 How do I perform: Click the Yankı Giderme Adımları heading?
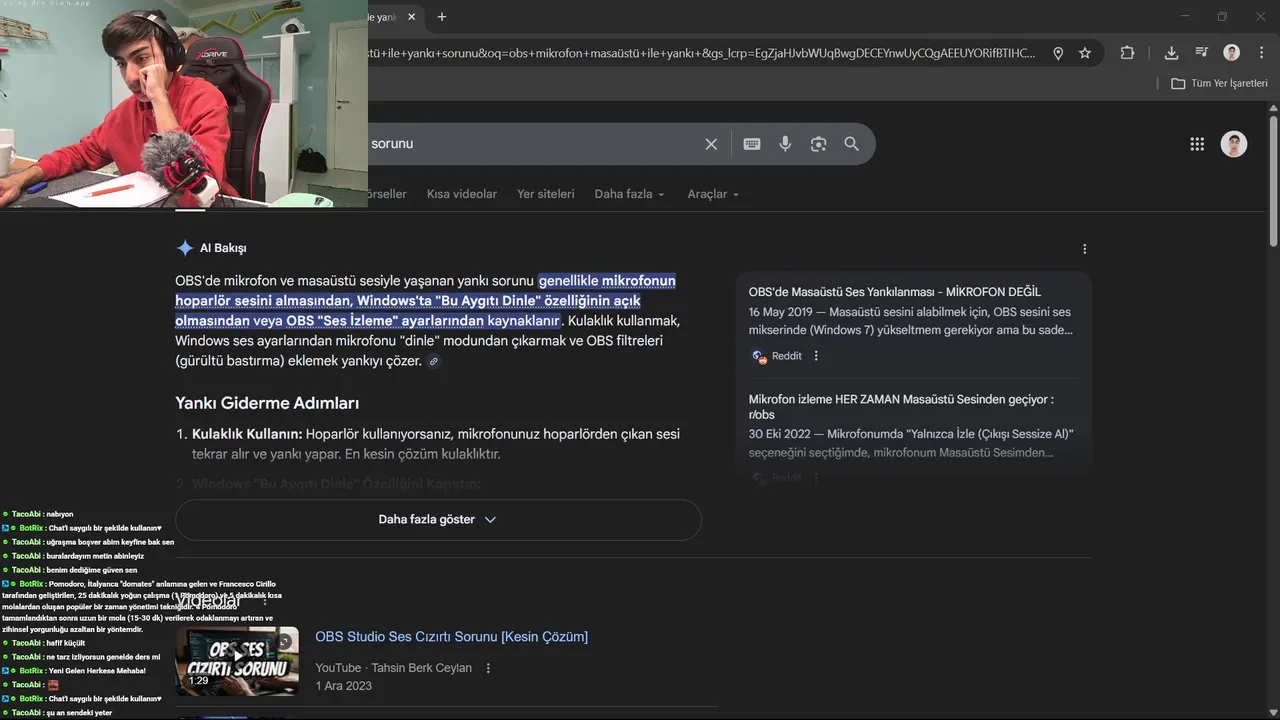tap(267, 403)
